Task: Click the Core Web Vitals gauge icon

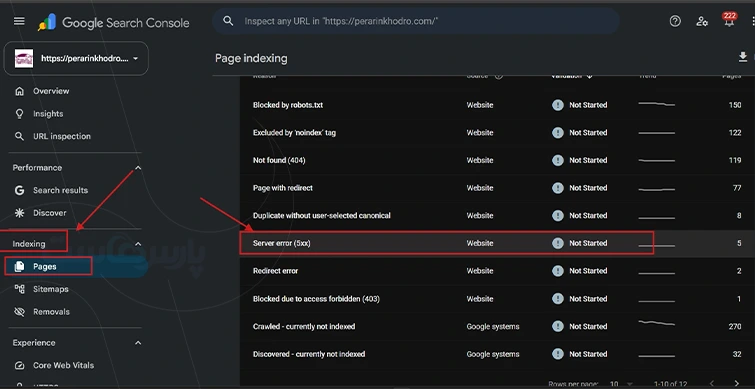Action: (19, 365)
